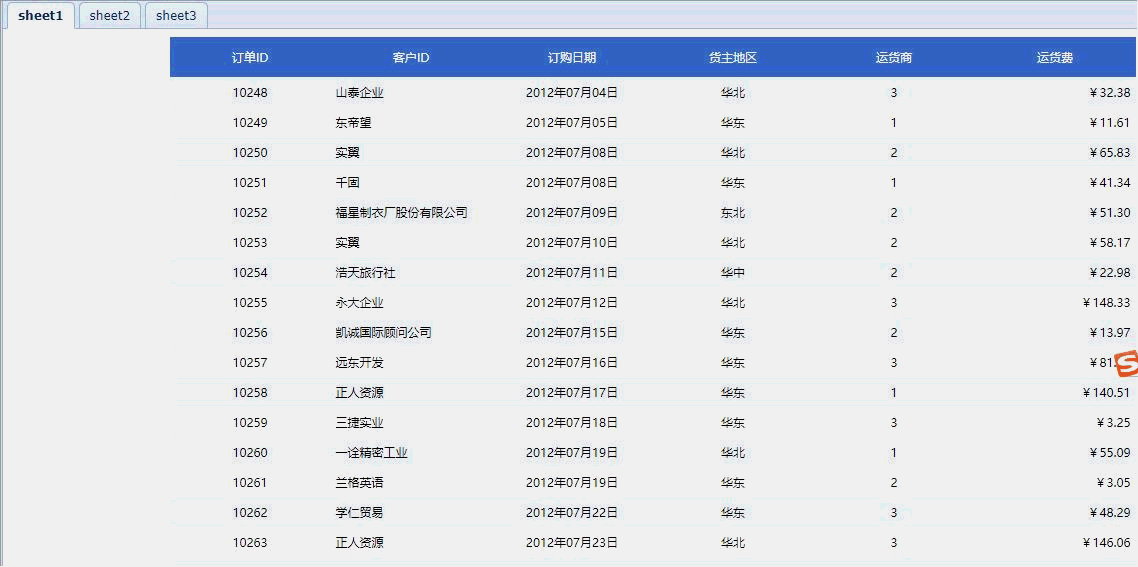Select order ID cell 10260
The width and height of the screenshot is (1138, 567).
click(x=250, y=453)
